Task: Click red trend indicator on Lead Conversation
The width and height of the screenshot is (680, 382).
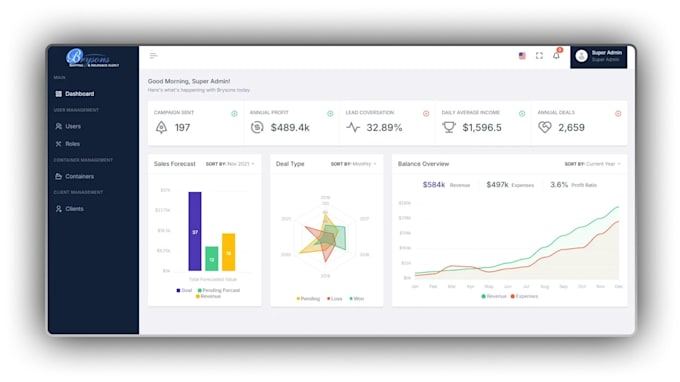Action: (x=426, y=114)
